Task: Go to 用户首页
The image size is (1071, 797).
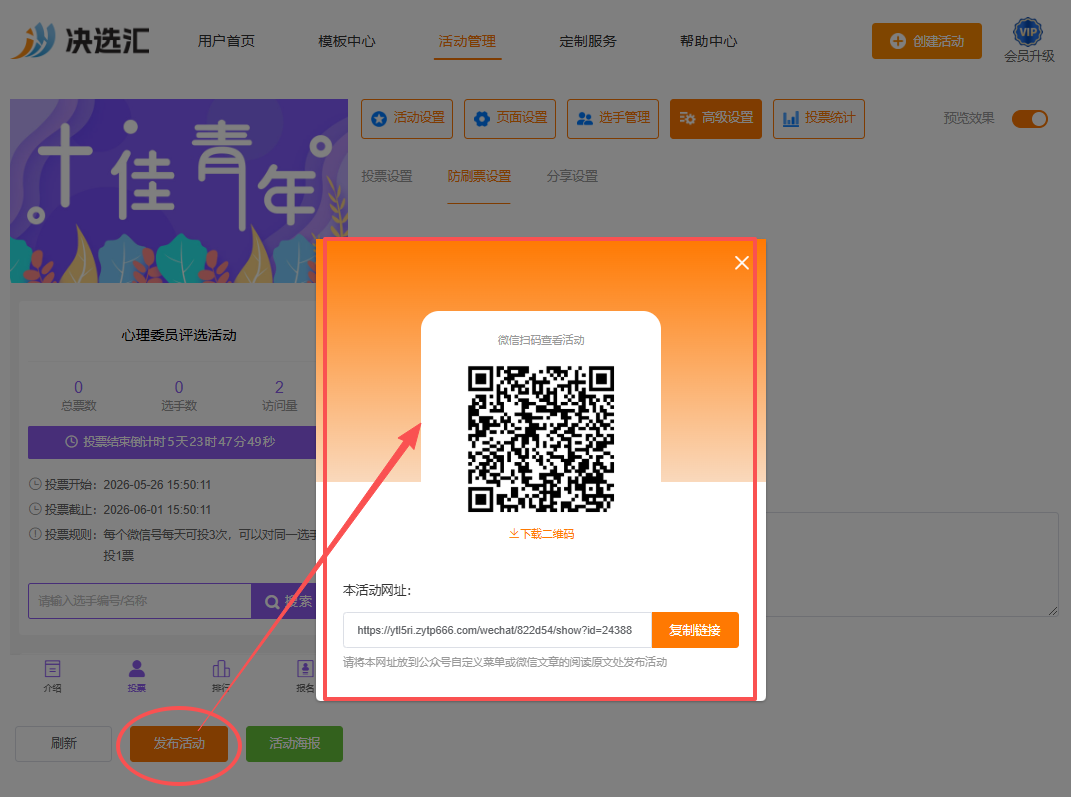Action: 226,41
